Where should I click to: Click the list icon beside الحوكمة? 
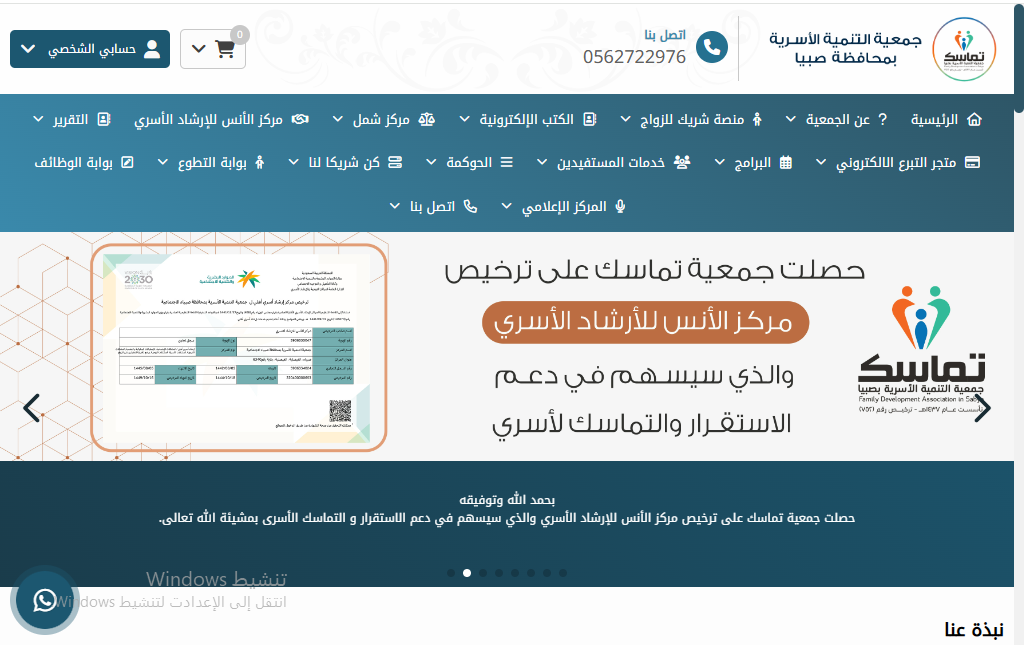pyautogui.click(x=507, y=163)
